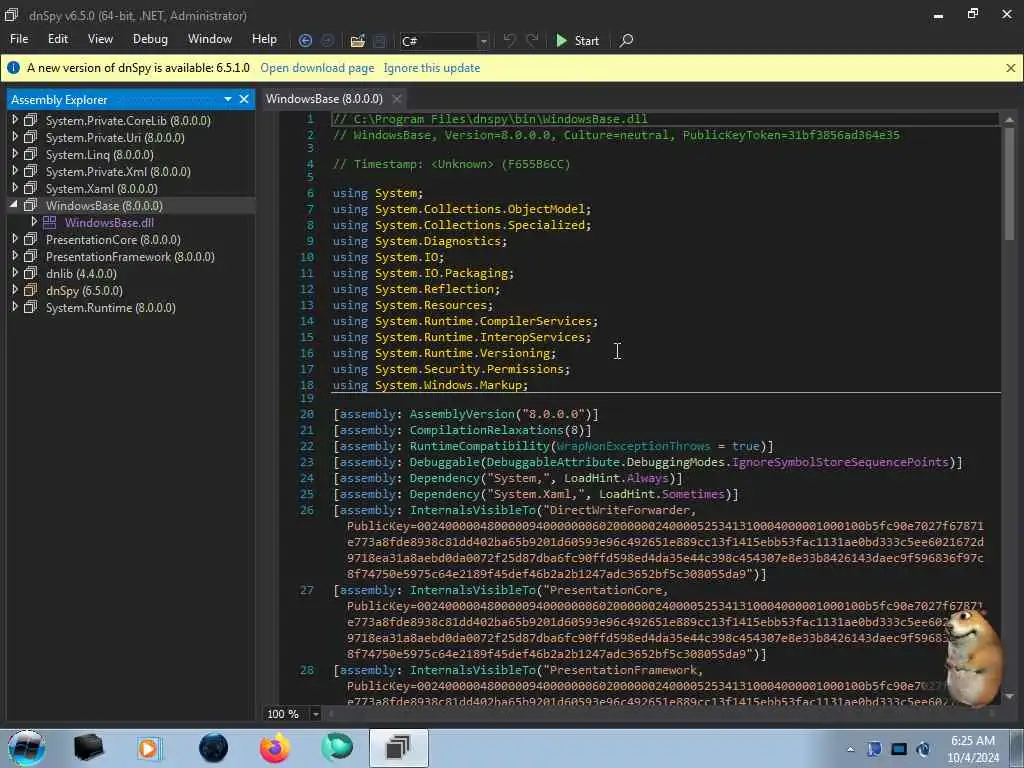Image resolution: width=1024 pixels, height=768 pixels.
Task: Collapse the WindowsBase (8.0.0.0) node
Action: [14, 204]
